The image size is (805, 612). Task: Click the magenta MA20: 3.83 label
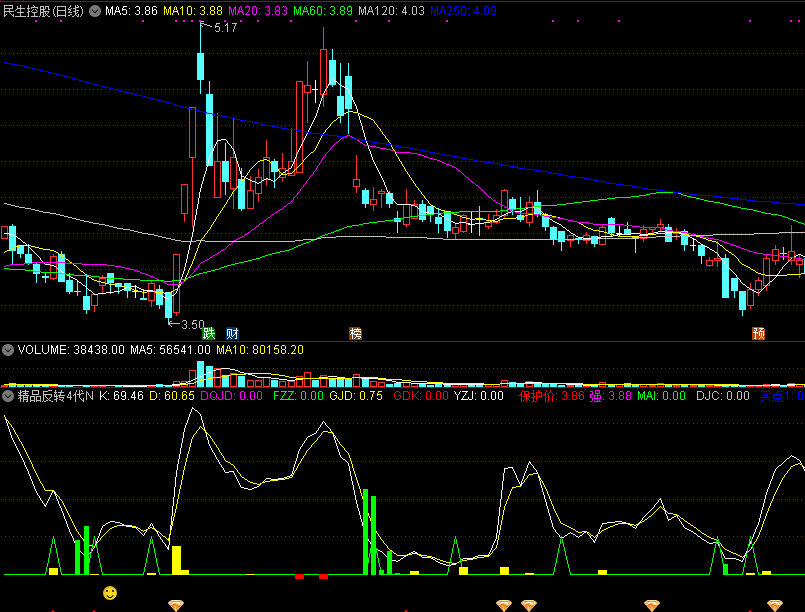(258, 11)
